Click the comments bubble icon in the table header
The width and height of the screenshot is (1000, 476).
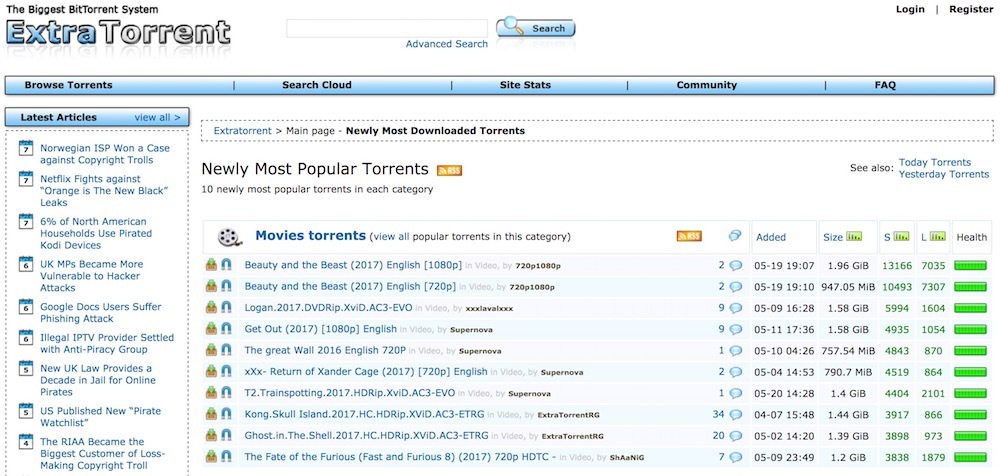pos(735,236)
